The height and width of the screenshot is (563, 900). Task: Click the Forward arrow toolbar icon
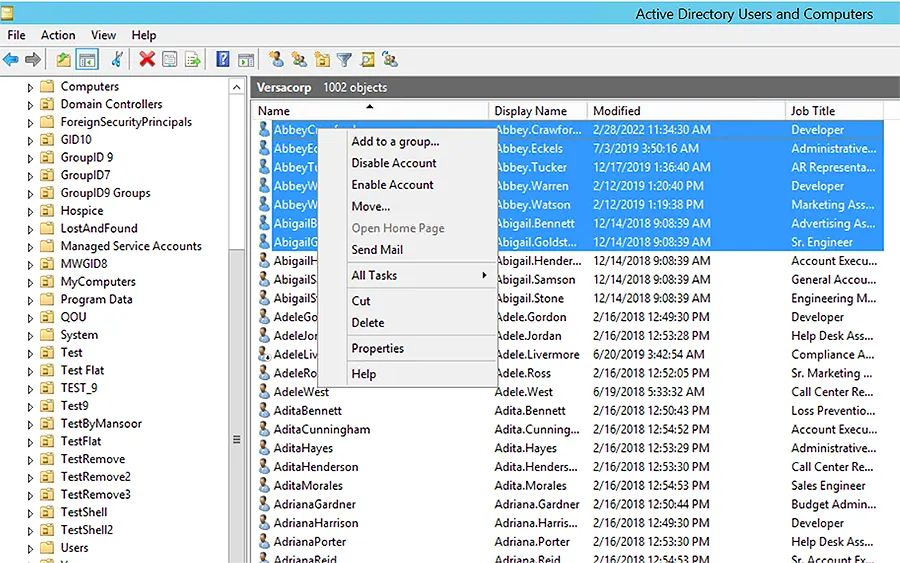coord(33,59)
